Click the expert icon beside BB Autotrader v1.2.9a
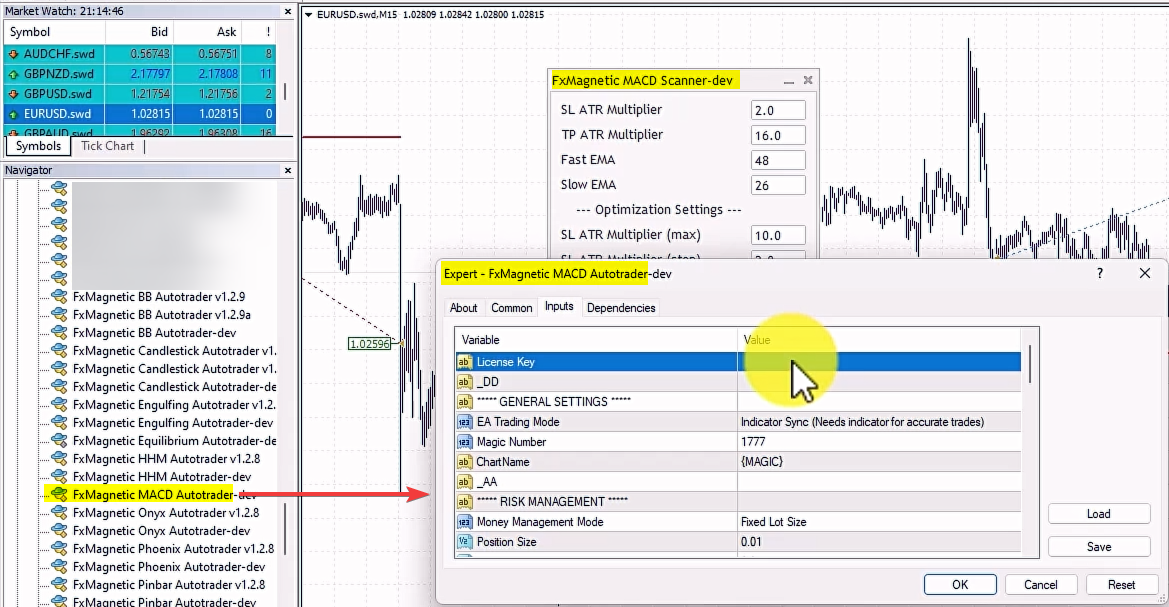 (x=59, y=315)
